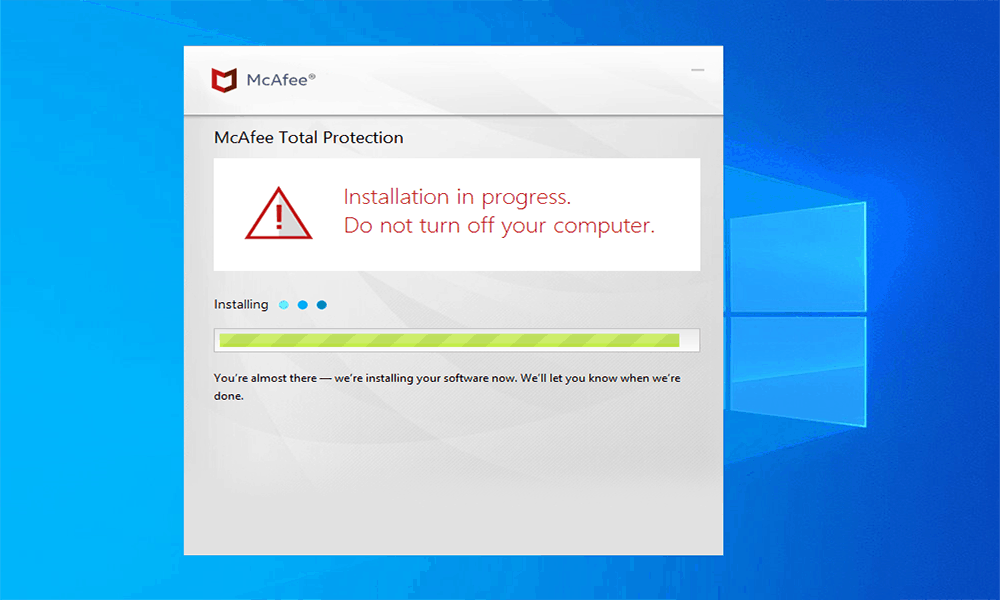Click the middle blue installing dot

(303, 305)
